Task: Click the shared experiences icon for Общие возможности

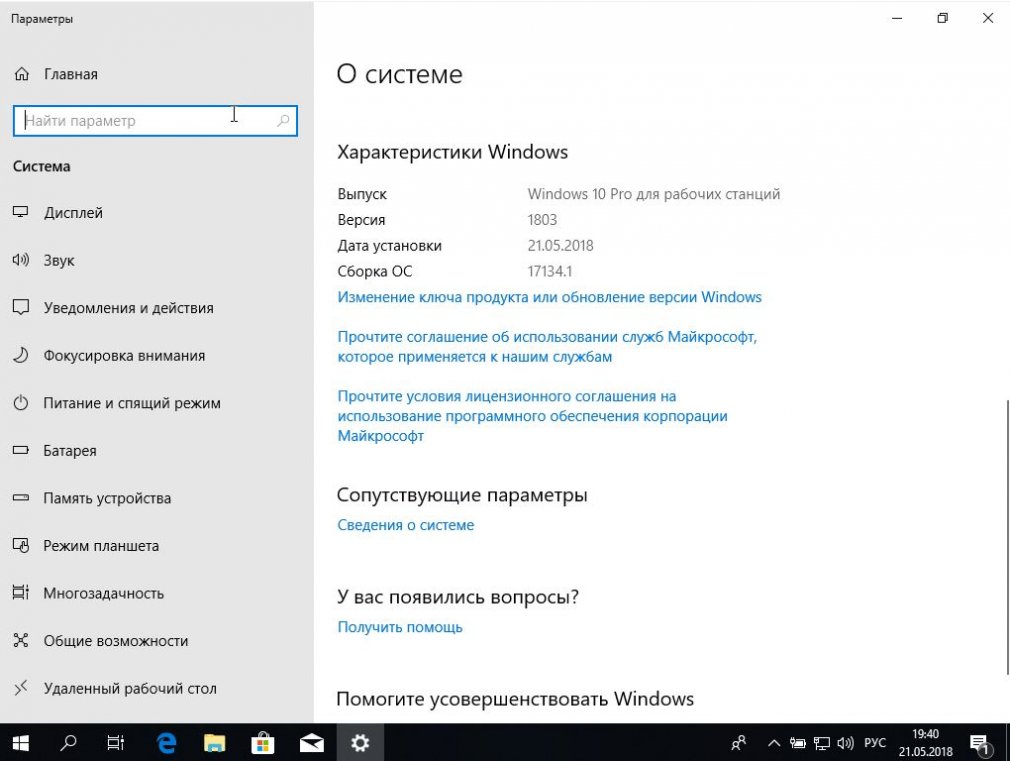Action: click(21, 640)
